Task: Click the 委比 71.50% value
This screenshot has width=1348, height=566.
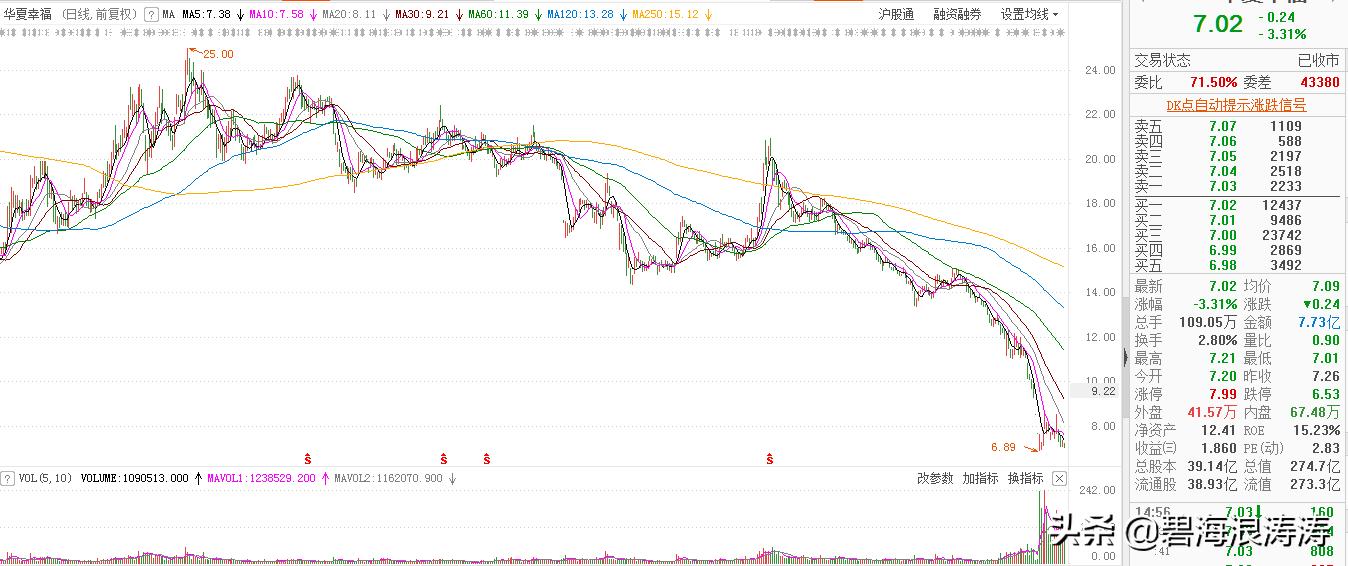Action: tap(1213, 82)
